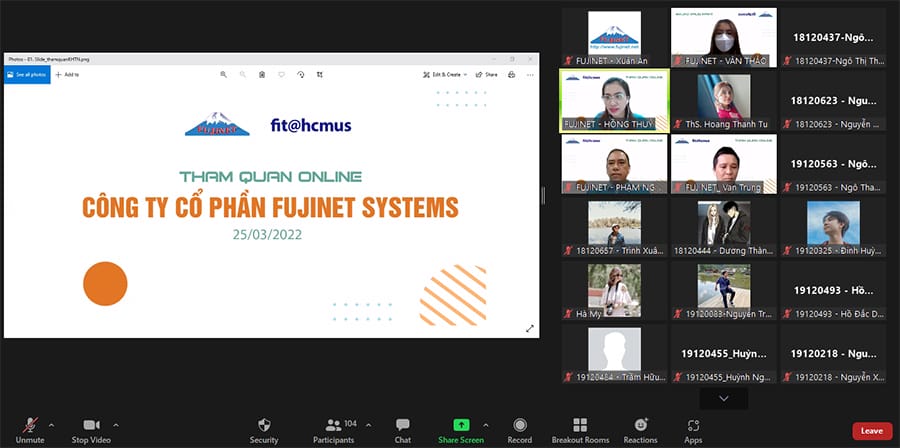Click the zoom in magnifier in Photos
This screenshot has width=900, height=448.
point(224,75)
